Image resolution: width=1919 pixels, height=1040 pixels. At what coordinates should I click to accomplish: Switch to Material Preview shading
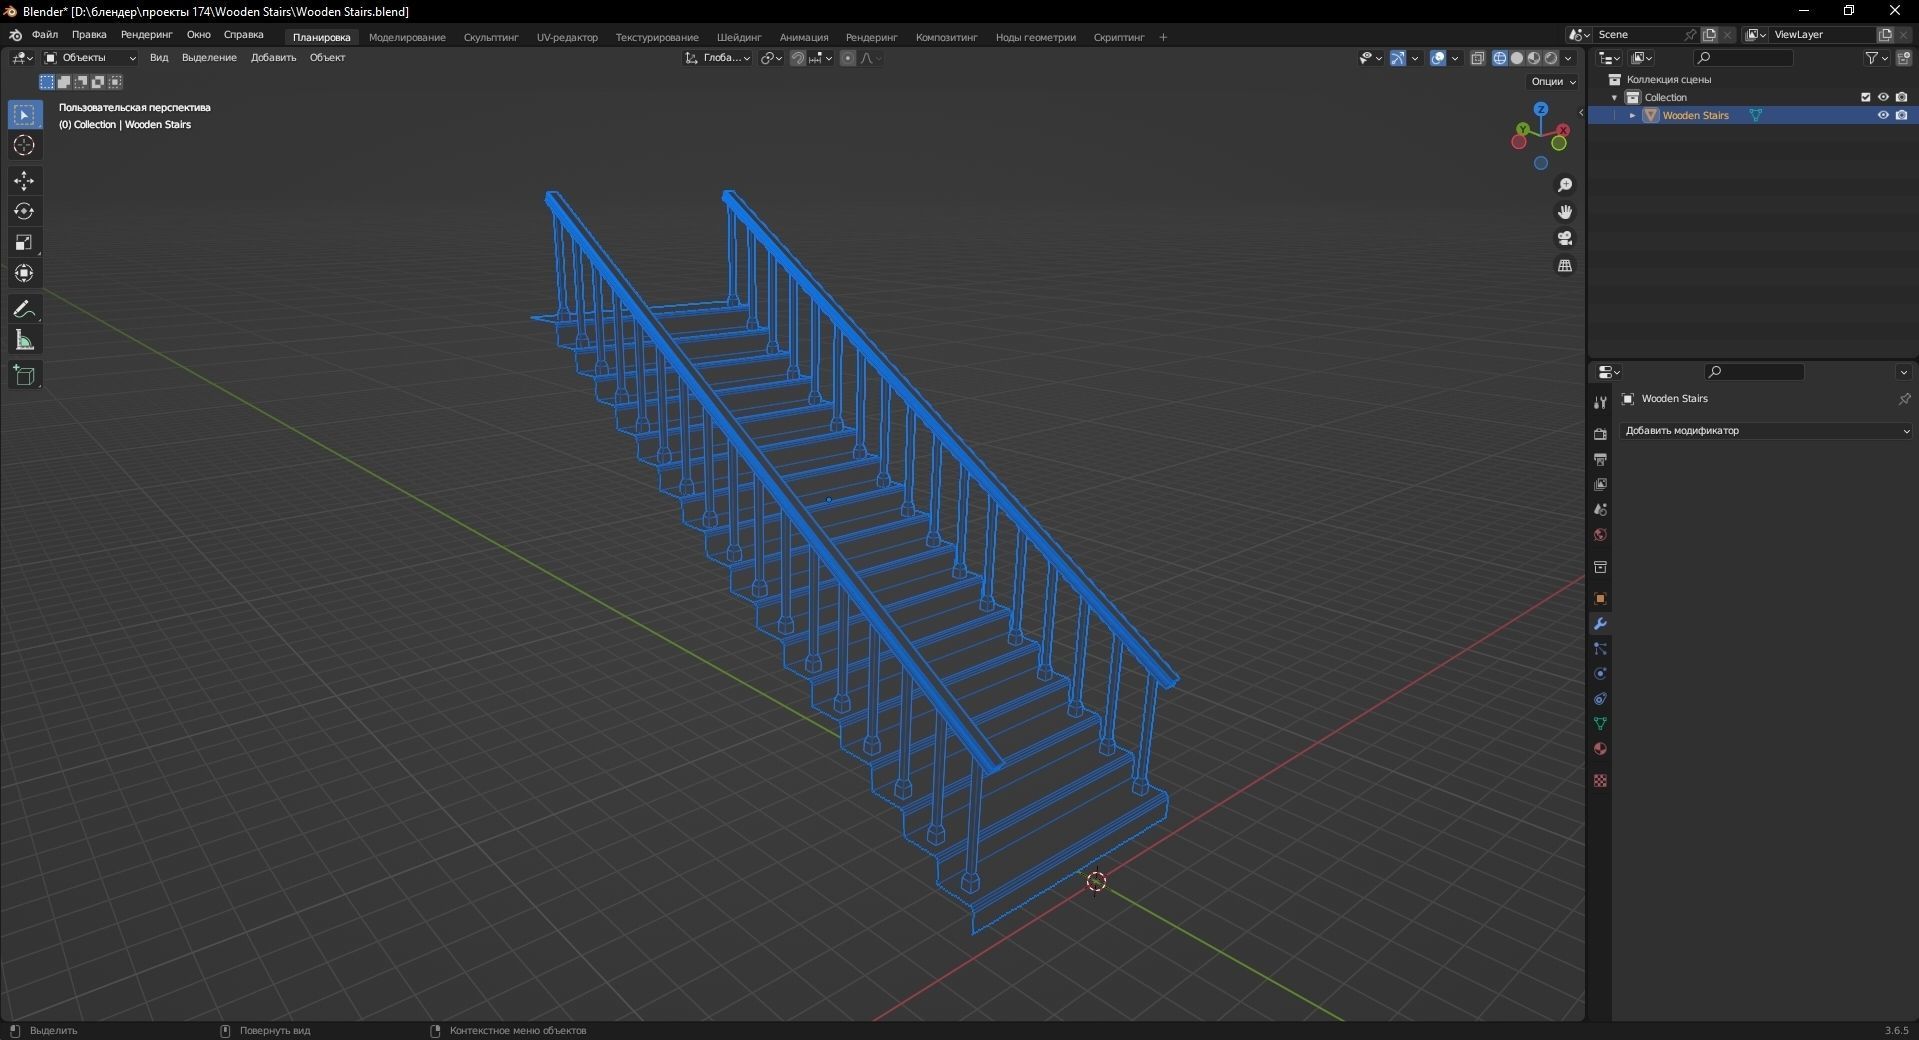point(1534,58)
